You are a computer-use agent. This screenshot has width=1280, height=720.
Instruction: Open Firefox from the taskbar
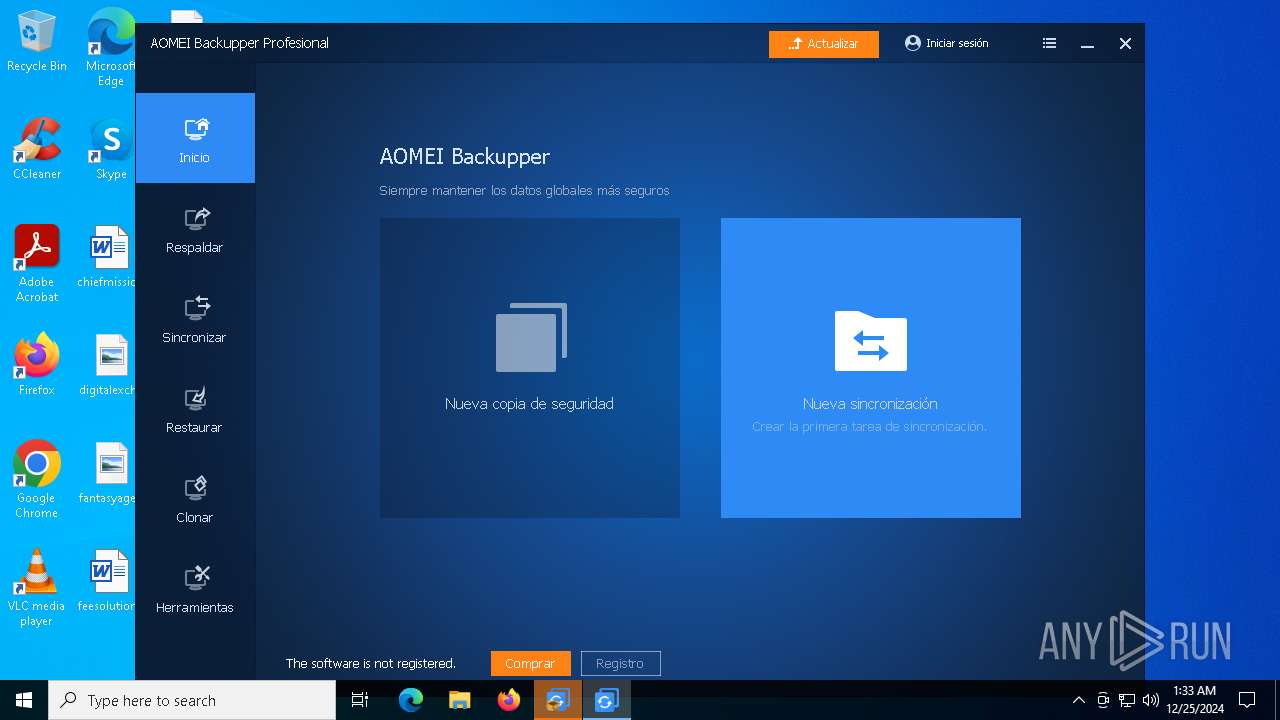point(509,700)
